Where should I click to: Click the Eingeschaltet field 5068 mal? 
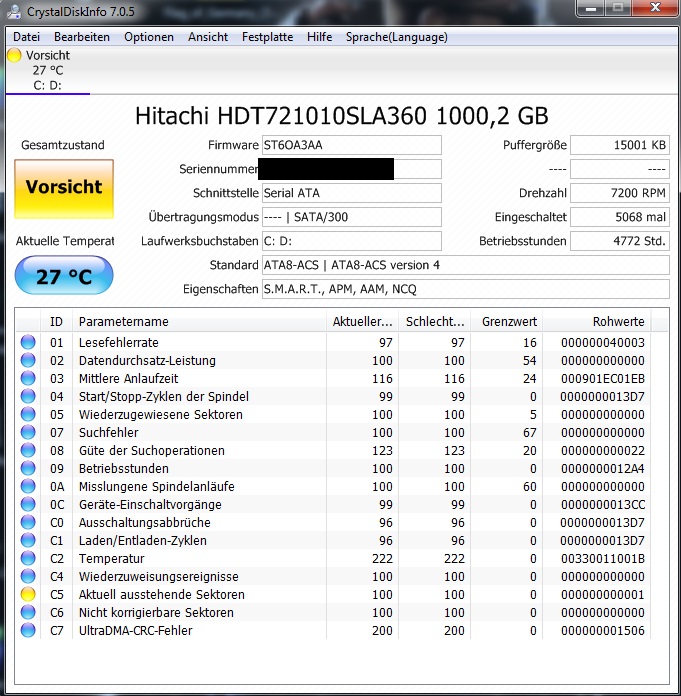click(x=620, y=217)
